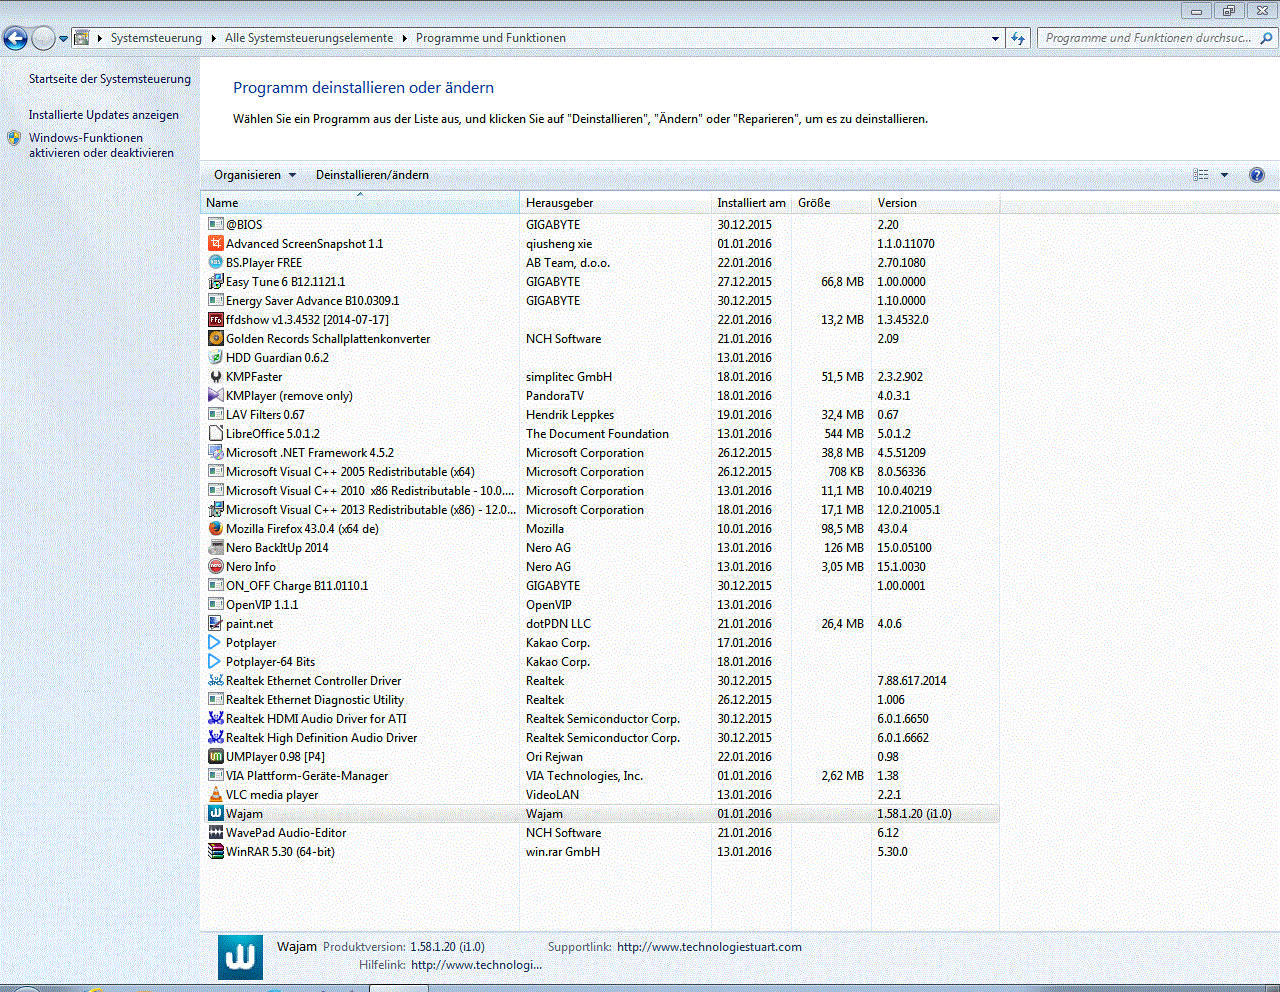Viewport: 1280px width, 992px height.
Task: Open the technologiestuart.com support link
Action: pos(709,947)
